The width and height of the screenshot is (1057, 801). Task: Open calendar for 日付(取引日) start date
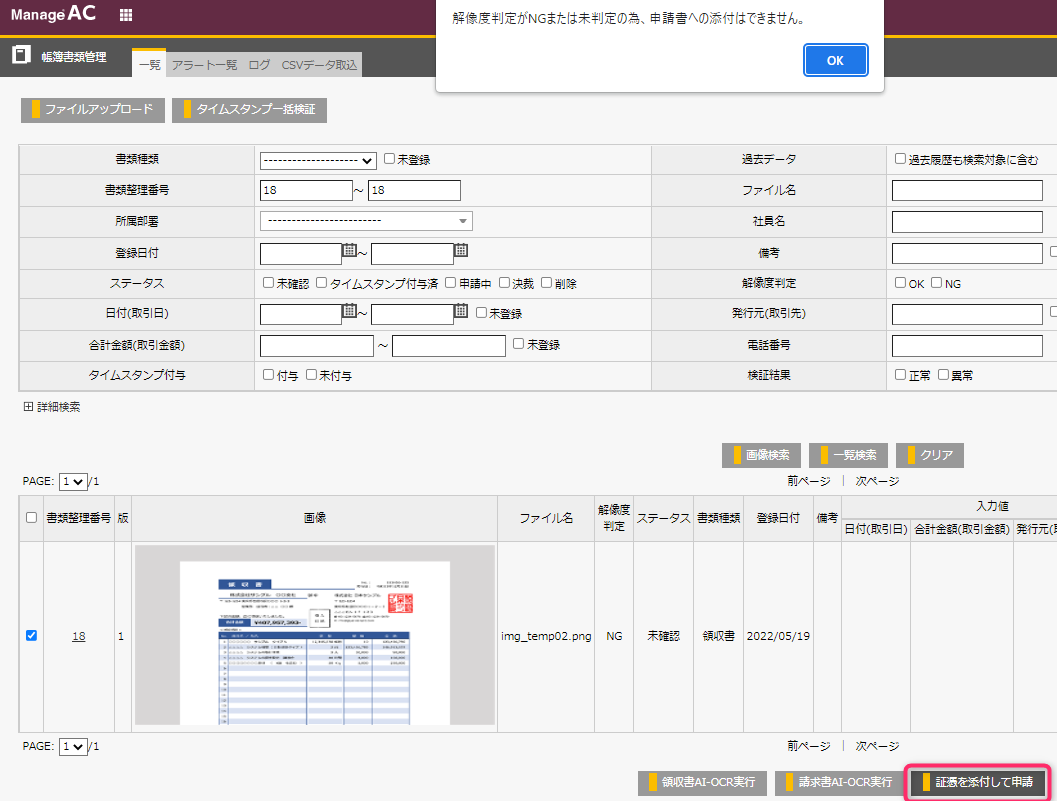coord(349,311)
